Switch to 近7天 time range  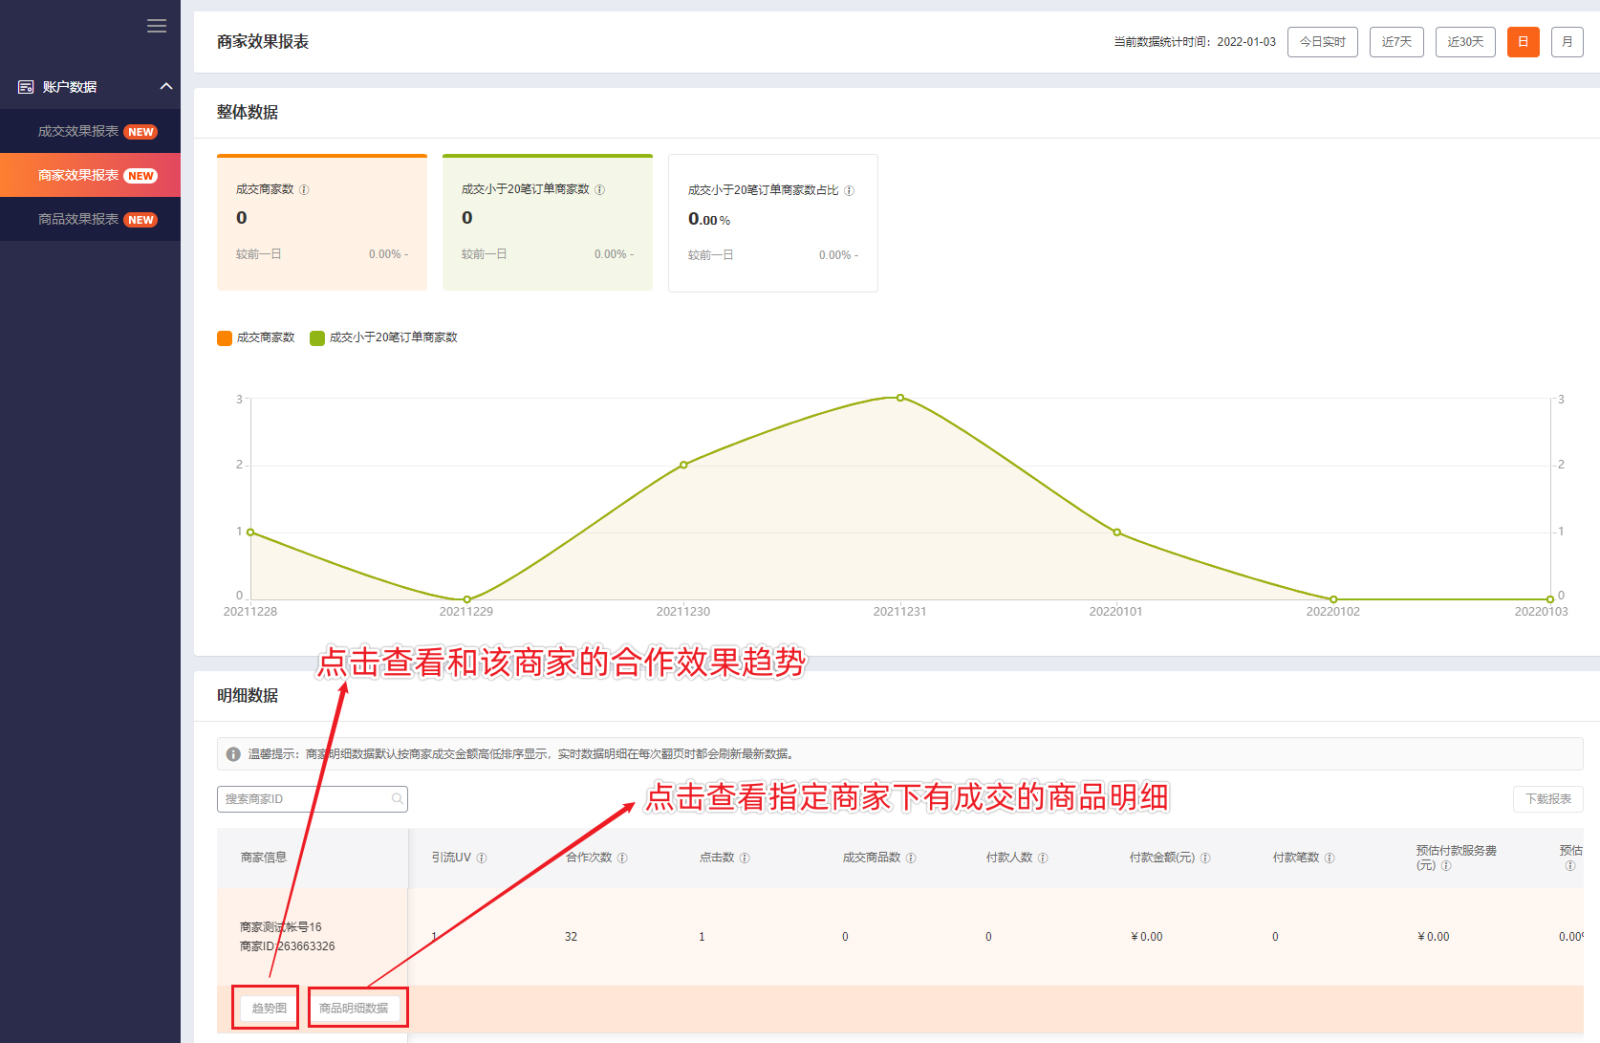[x=1396, y=42]
